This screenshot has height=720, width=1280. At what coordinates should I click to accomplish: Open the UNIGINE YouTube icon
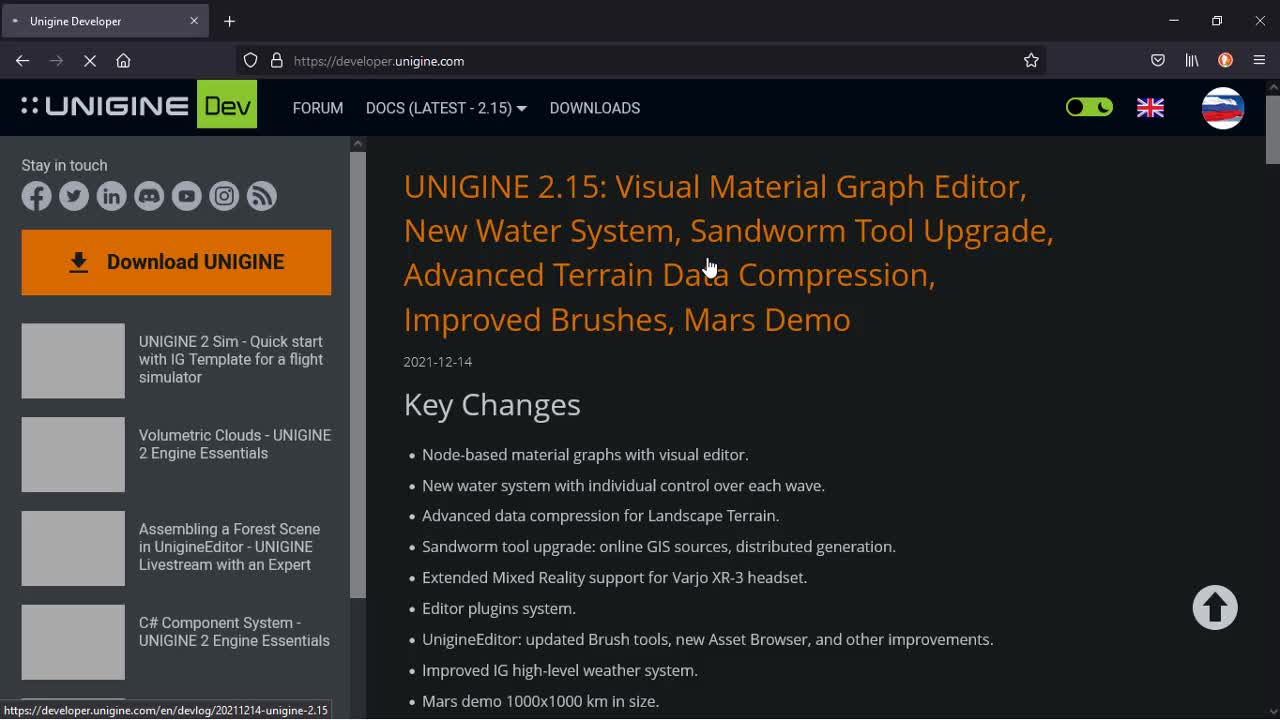tap(187, 196)
